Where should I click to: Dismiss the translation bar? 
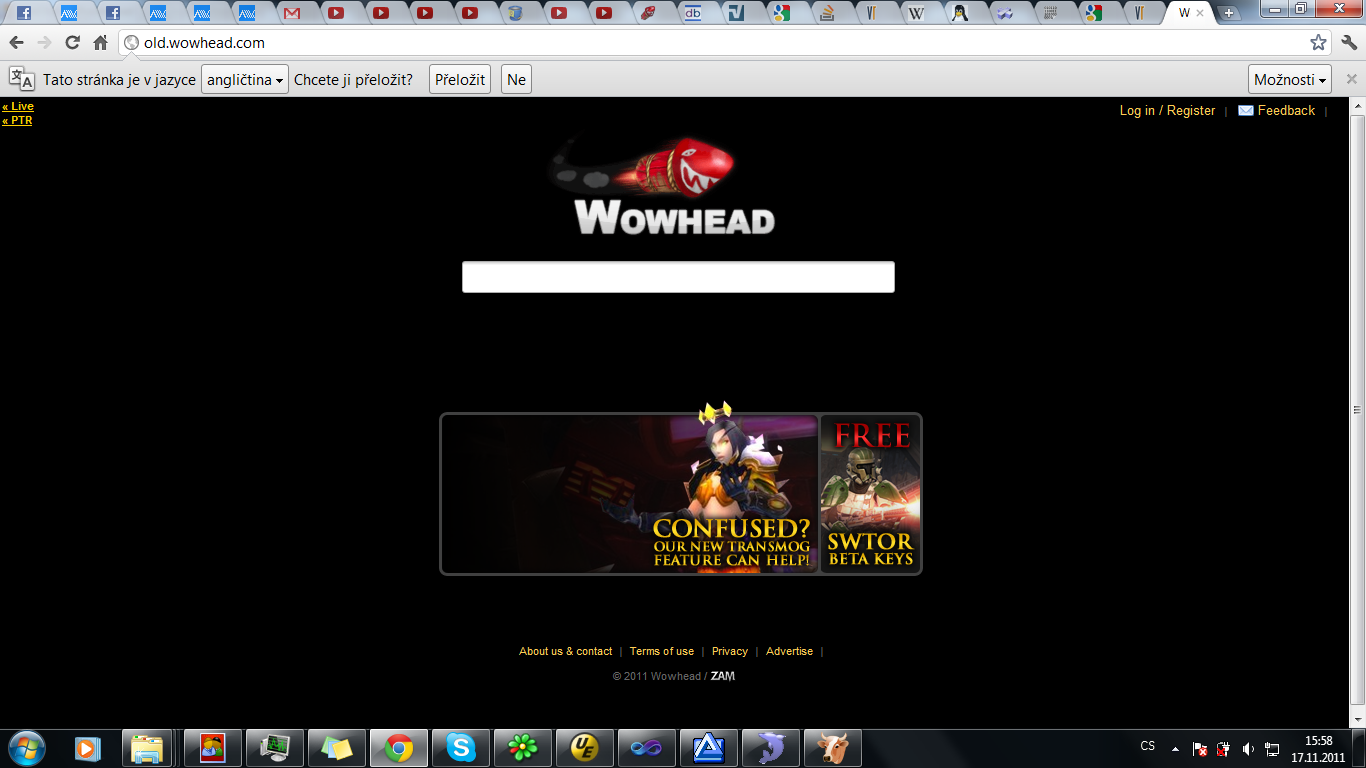[x=1351, y=79]
